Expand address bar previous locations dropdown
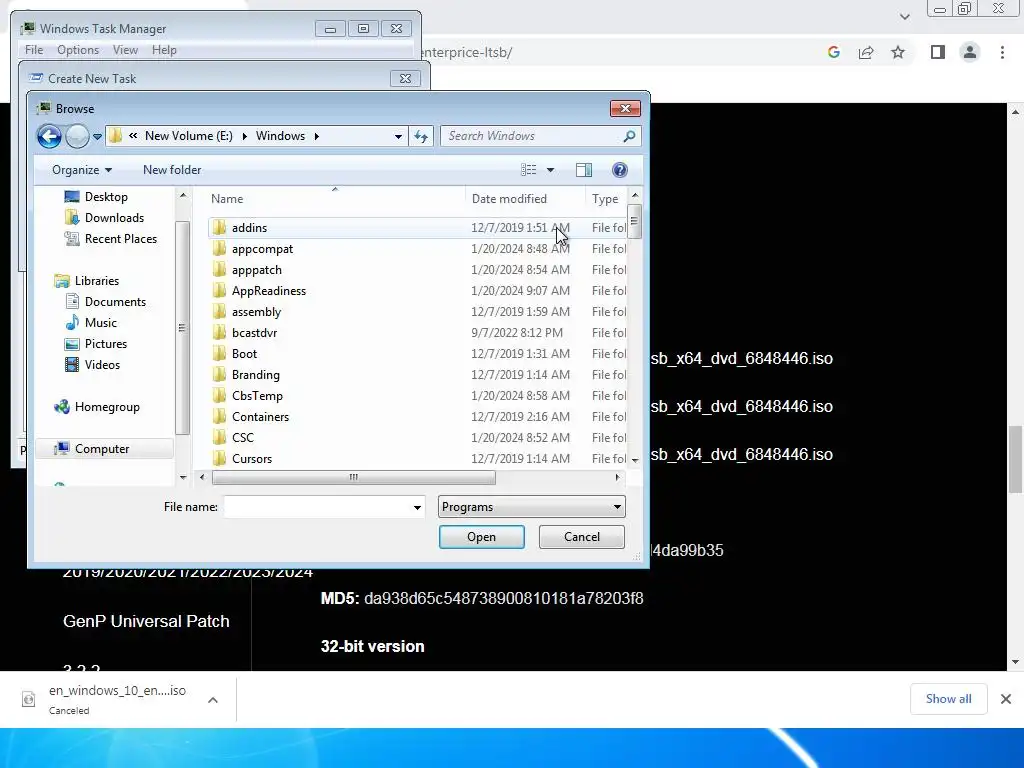This screenshot has height=768, width=1024. click(398, 136)
